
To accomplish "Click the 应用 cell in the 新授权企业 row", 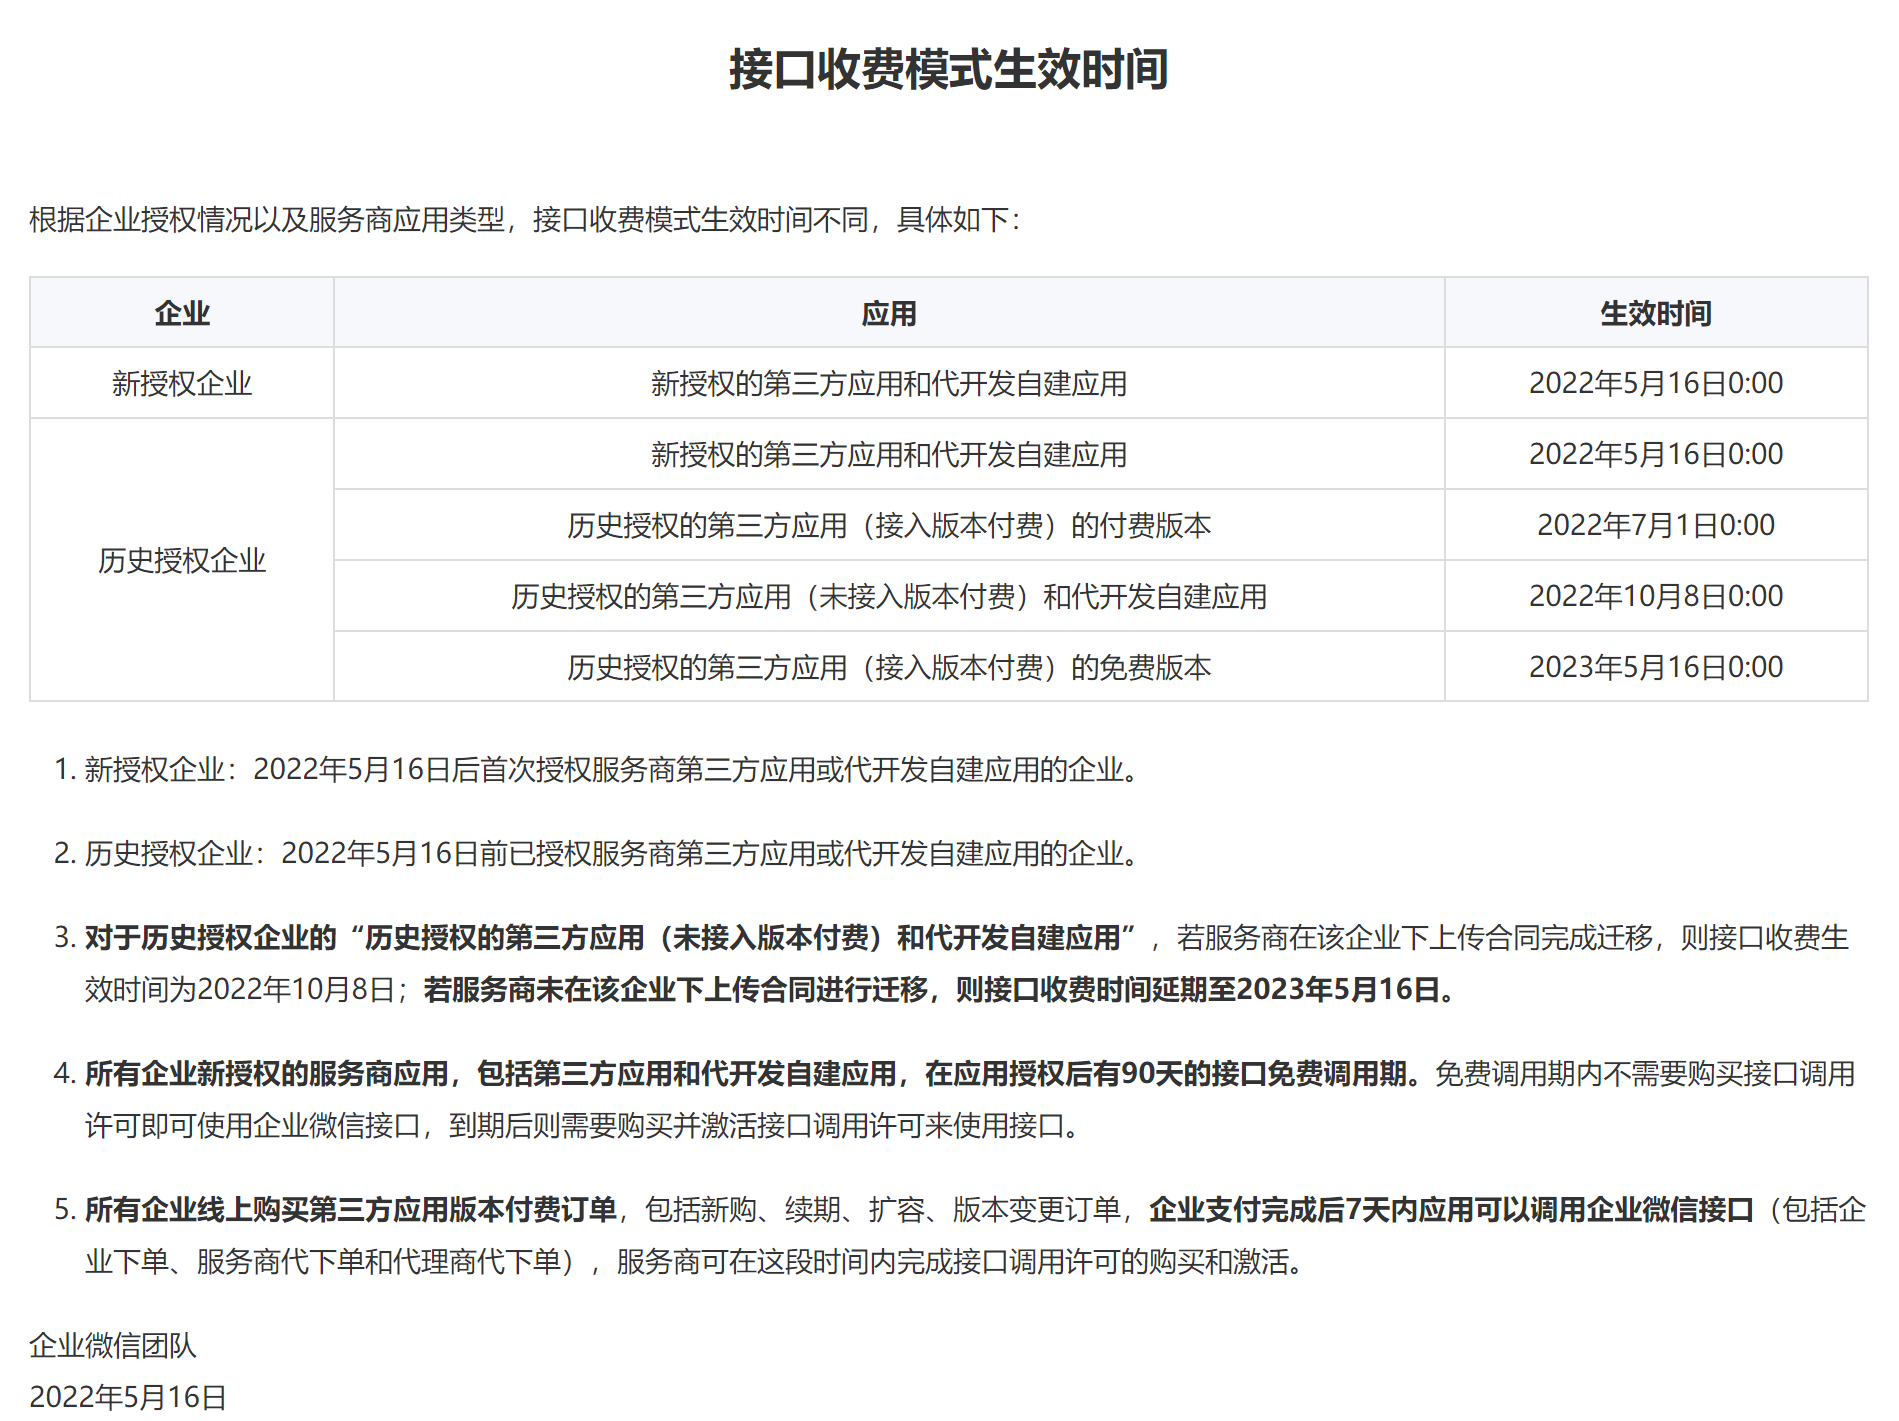I will point(889,383).
